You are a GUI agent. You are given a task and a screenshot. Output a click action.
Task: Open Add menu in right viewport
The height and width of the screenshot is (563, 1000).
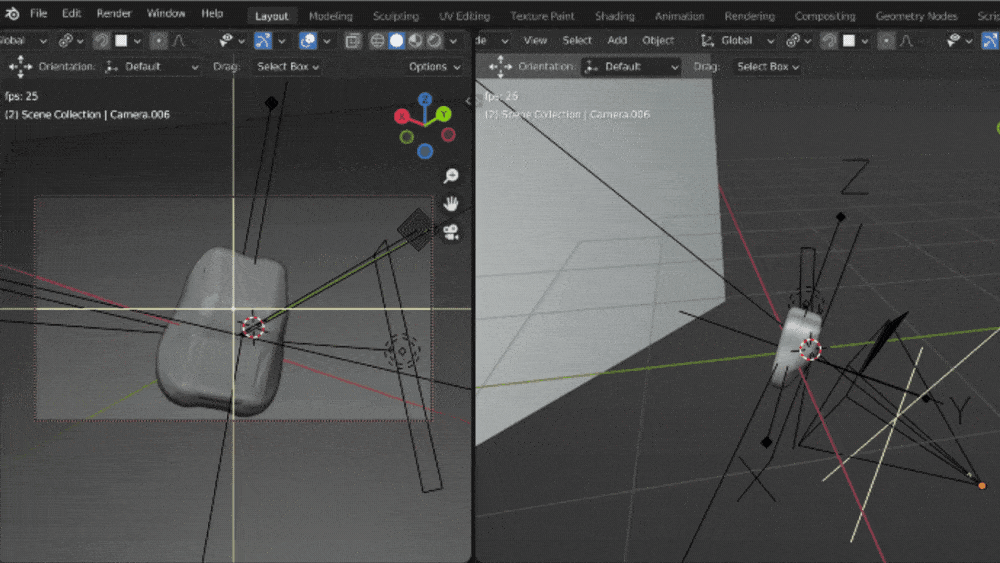(x=617, y=41)
